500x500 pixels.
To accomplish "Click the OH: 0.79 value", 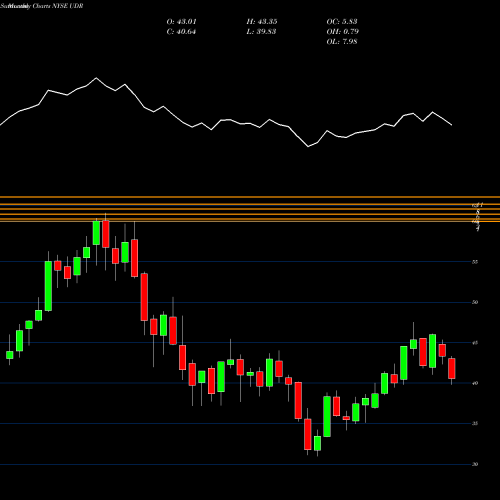I will [343, 32].
